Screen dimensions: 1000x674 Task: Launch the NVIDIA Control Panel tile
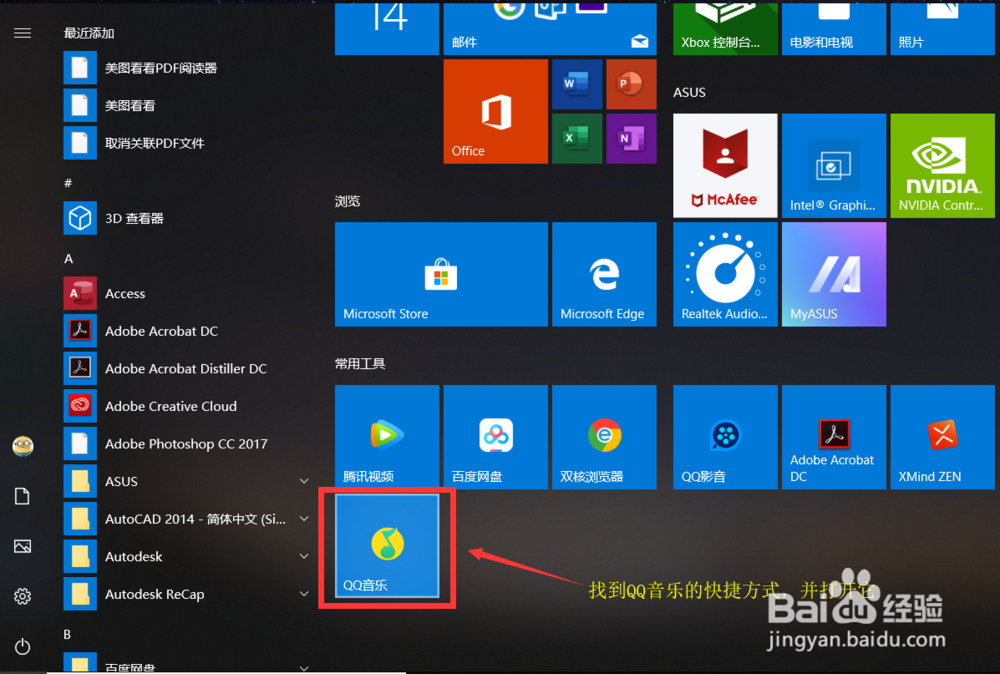(942, 166)
